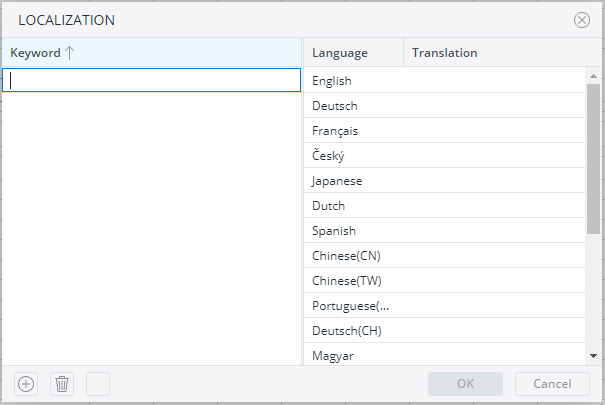Click the scrollbar up arrow

point(593,76)
